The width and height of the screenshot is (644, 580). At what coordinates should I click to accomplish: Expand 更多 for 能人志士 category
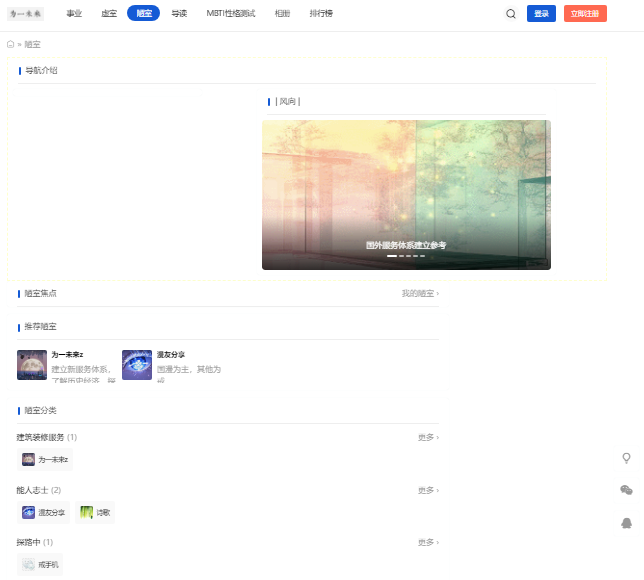[x=428, y=490]
